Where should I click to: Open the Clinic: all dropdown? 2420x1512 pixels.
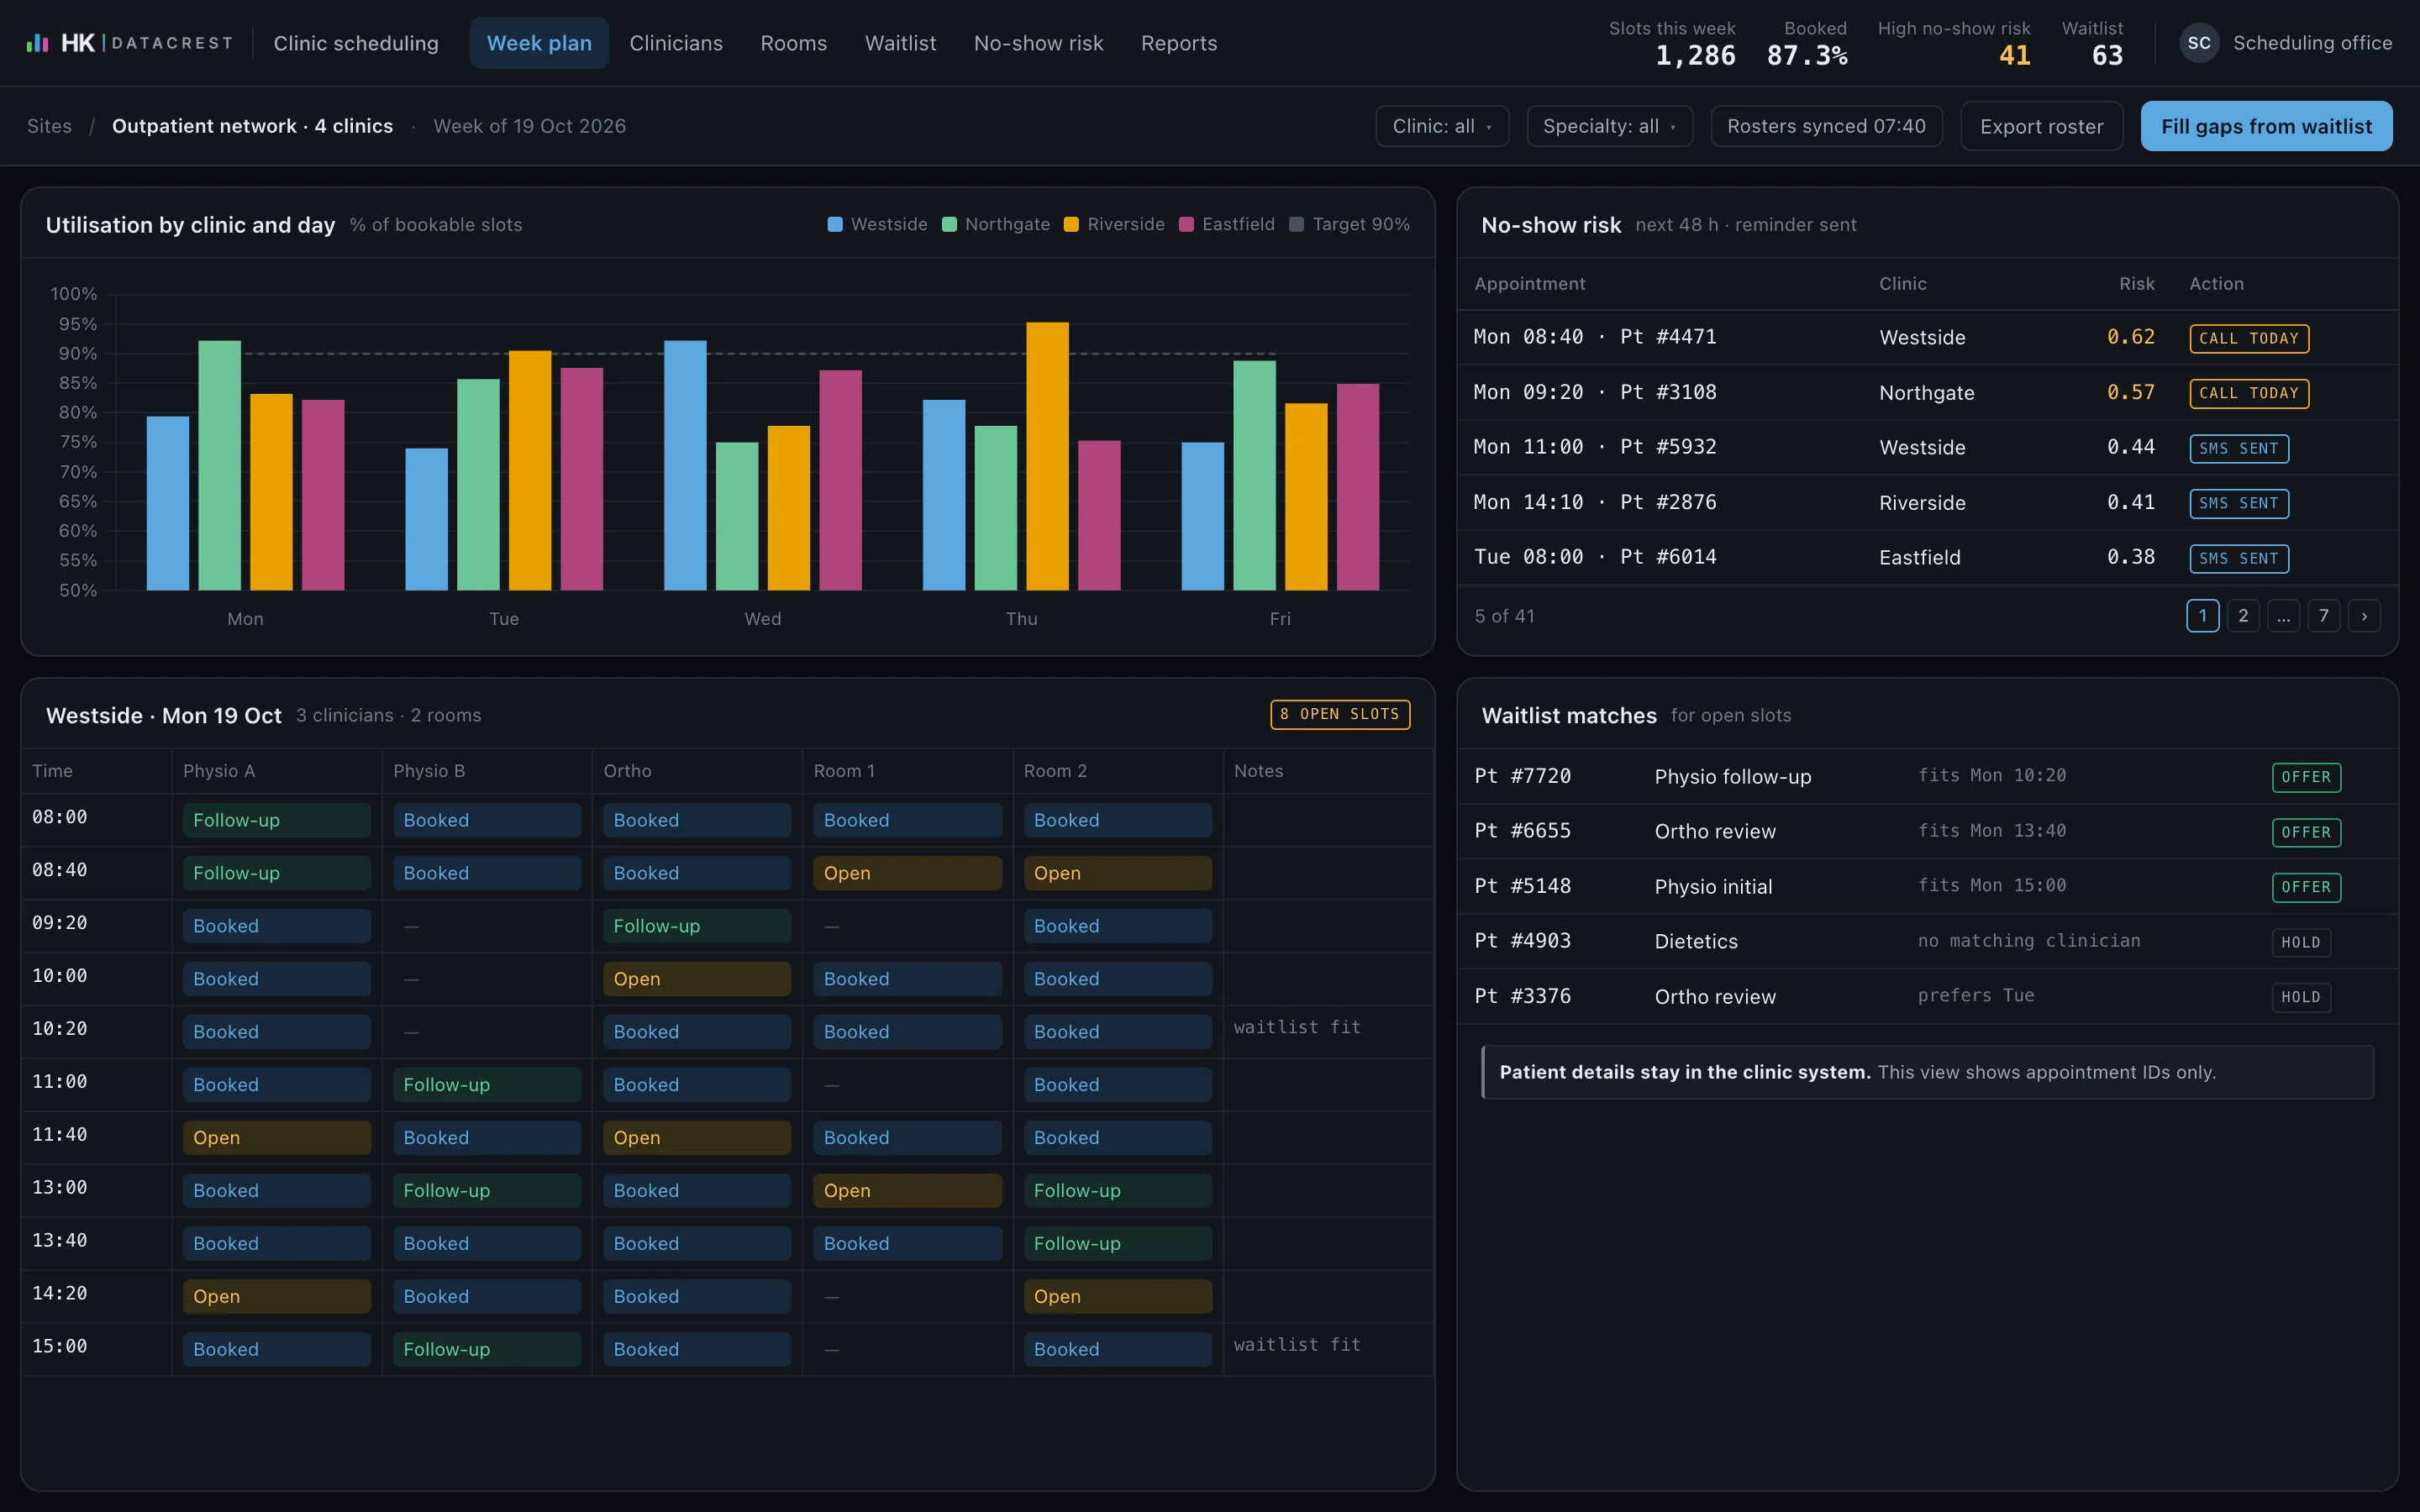(x=1442, y=126)
